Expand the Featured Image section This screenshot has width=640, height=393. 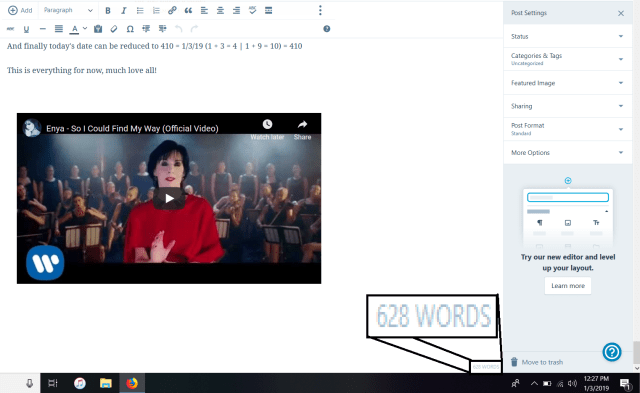pyautogui.click(x=567, y=83)
